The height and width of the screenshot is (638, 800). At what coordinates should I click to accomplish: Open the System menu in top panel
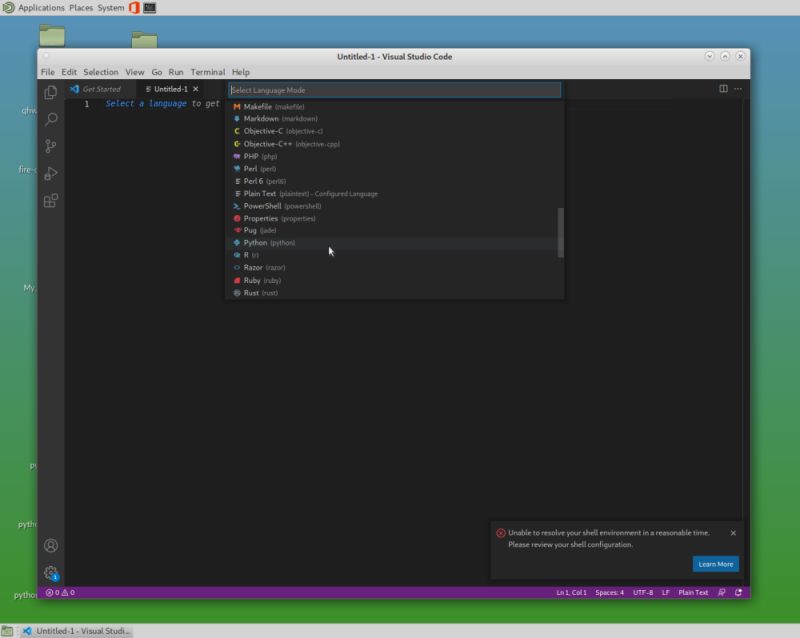(x=111, y=8)
